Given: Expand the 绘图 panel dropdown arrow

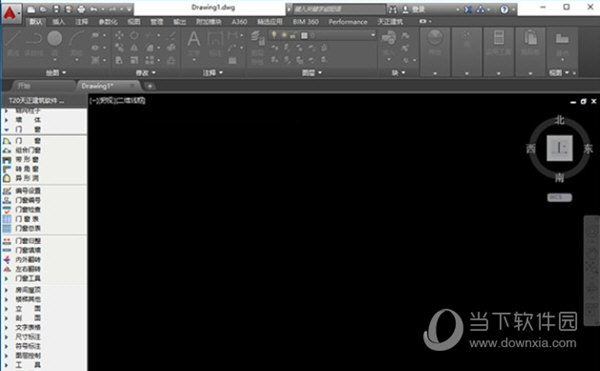Looking at the screenshot, I should (64, 72).
